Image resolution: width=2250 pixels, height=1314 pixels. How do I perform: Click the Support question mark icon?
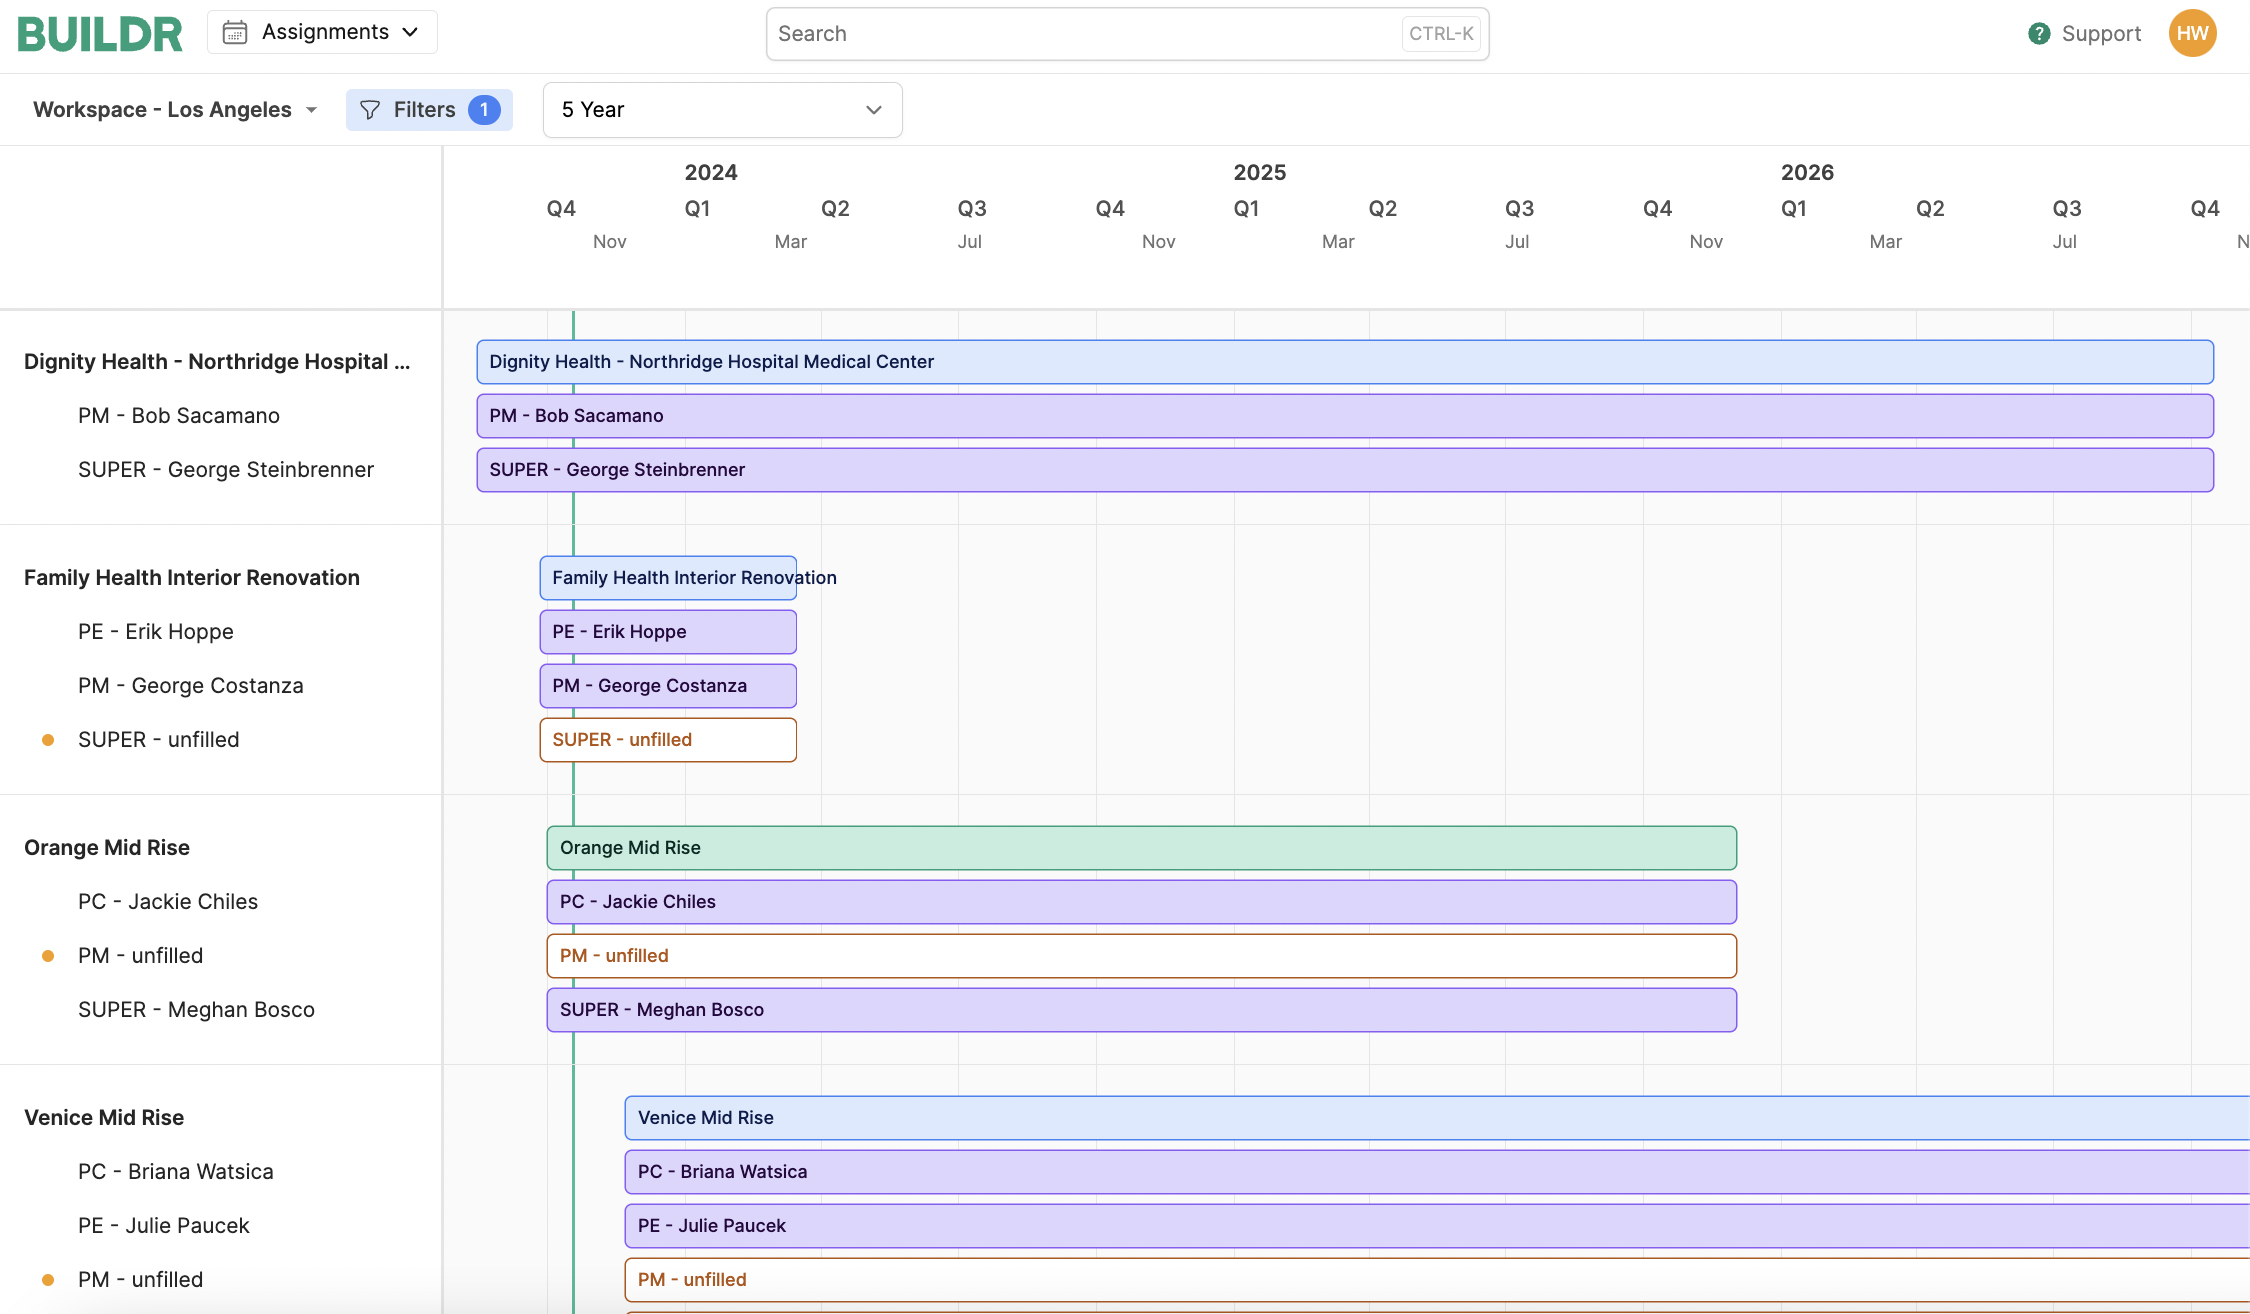pos(2039,34)
